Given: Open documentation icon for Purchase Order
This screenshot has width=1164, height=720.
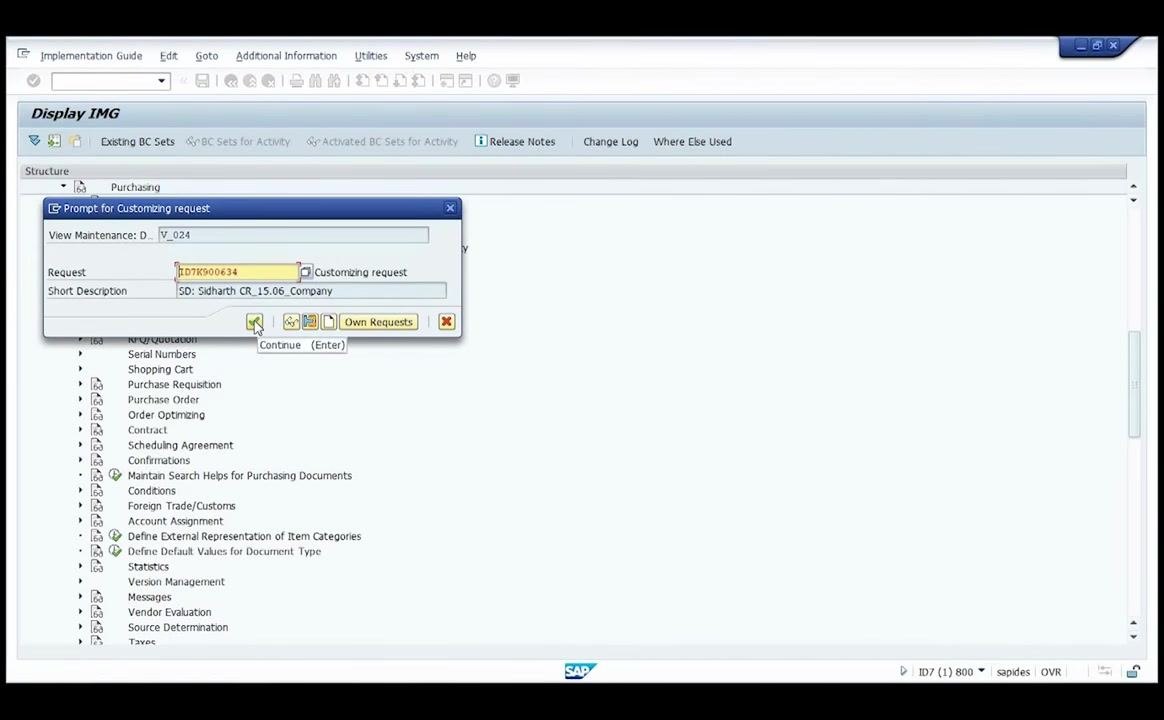Looking at the screenshot, I should (97, 399).
